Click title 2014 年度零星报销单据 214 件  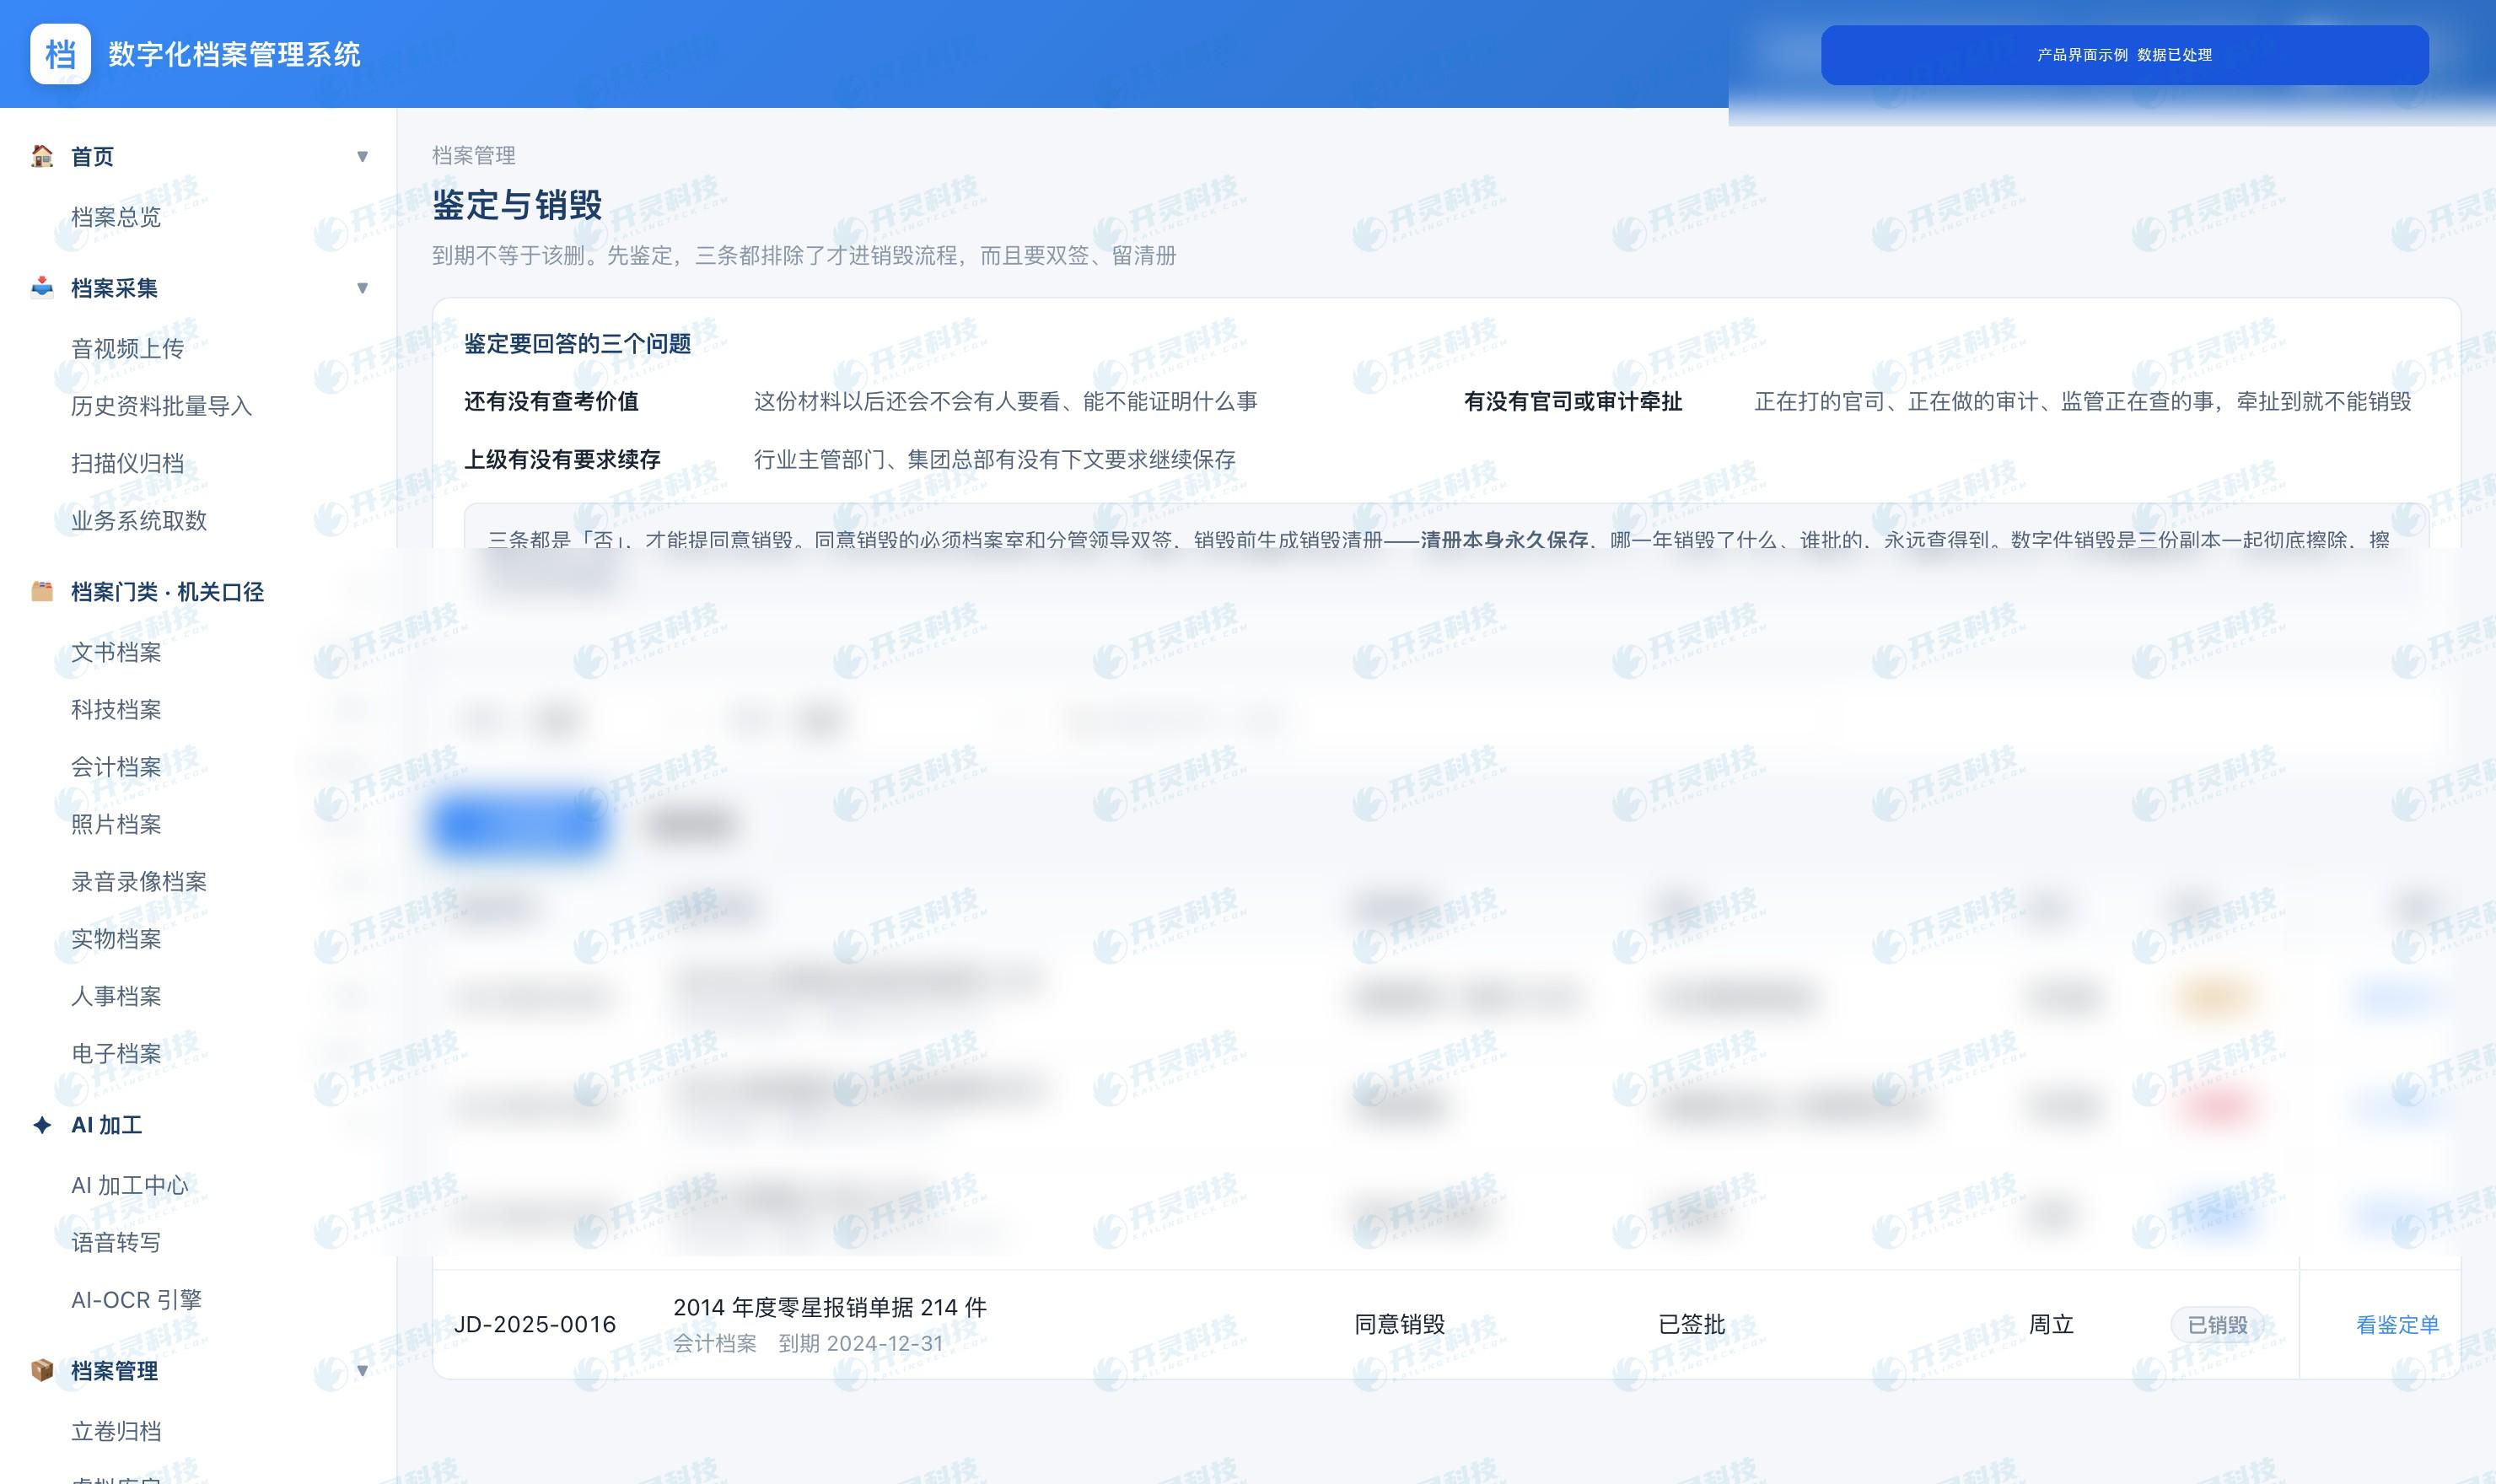click(830, 1307)
